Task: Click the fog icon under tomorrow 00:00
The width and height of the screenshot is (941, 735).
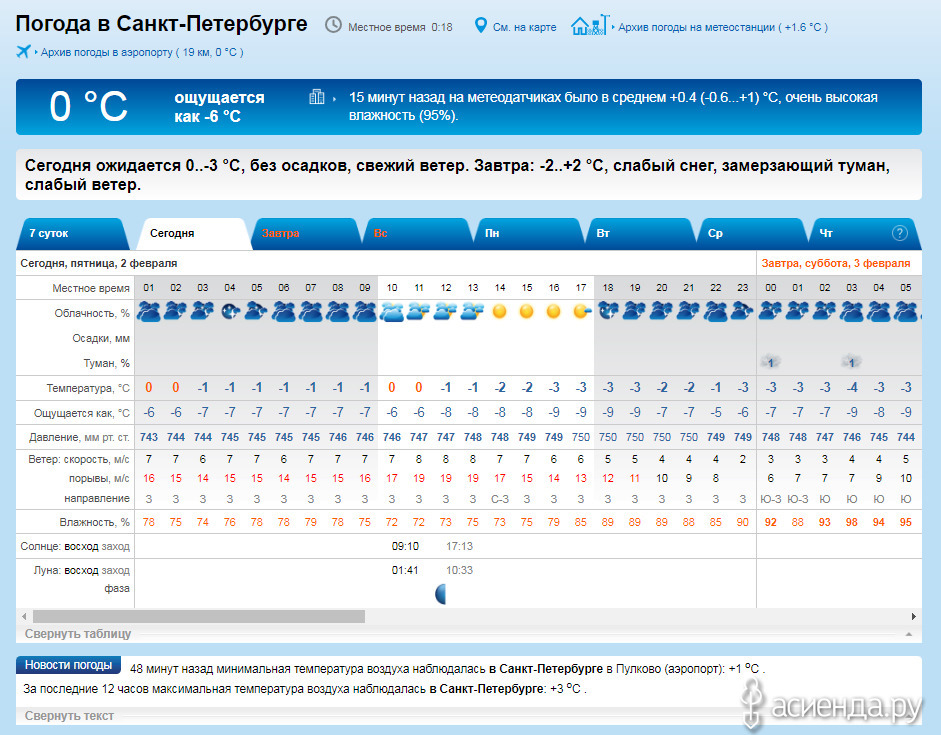Action: pos(771,362)
